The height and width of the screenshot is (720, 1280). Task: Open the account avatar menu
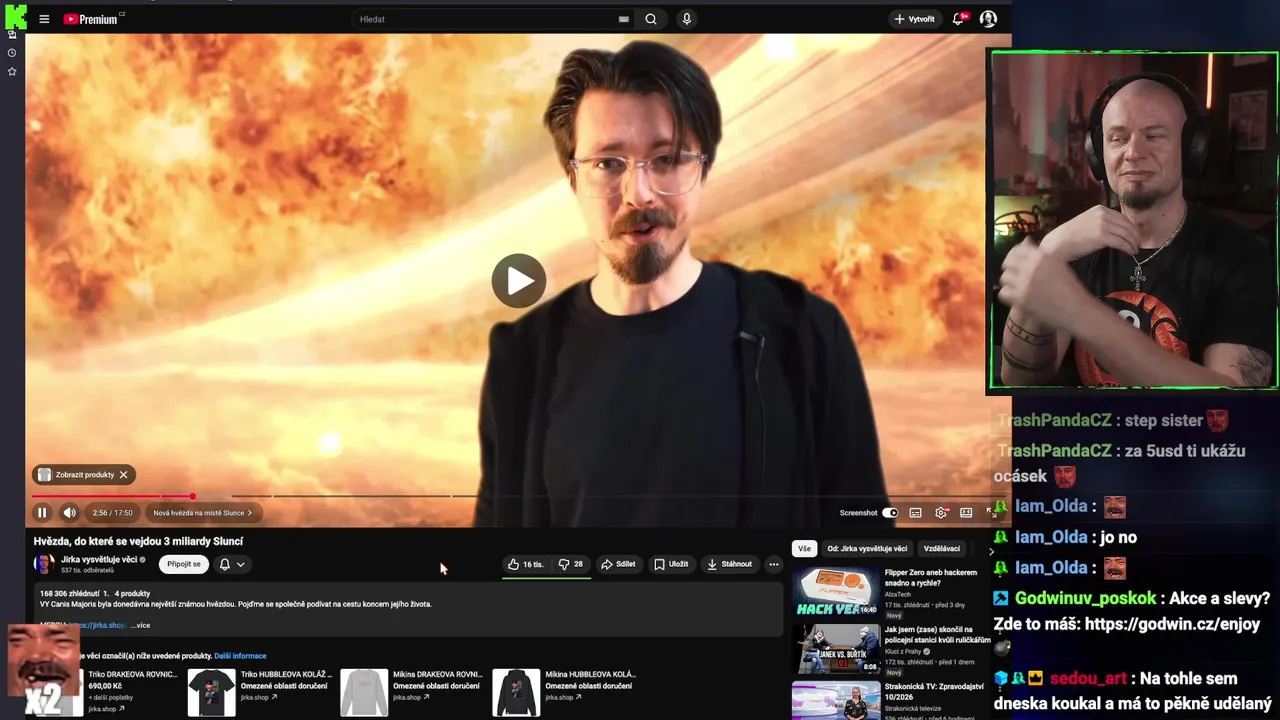point(988,19)
